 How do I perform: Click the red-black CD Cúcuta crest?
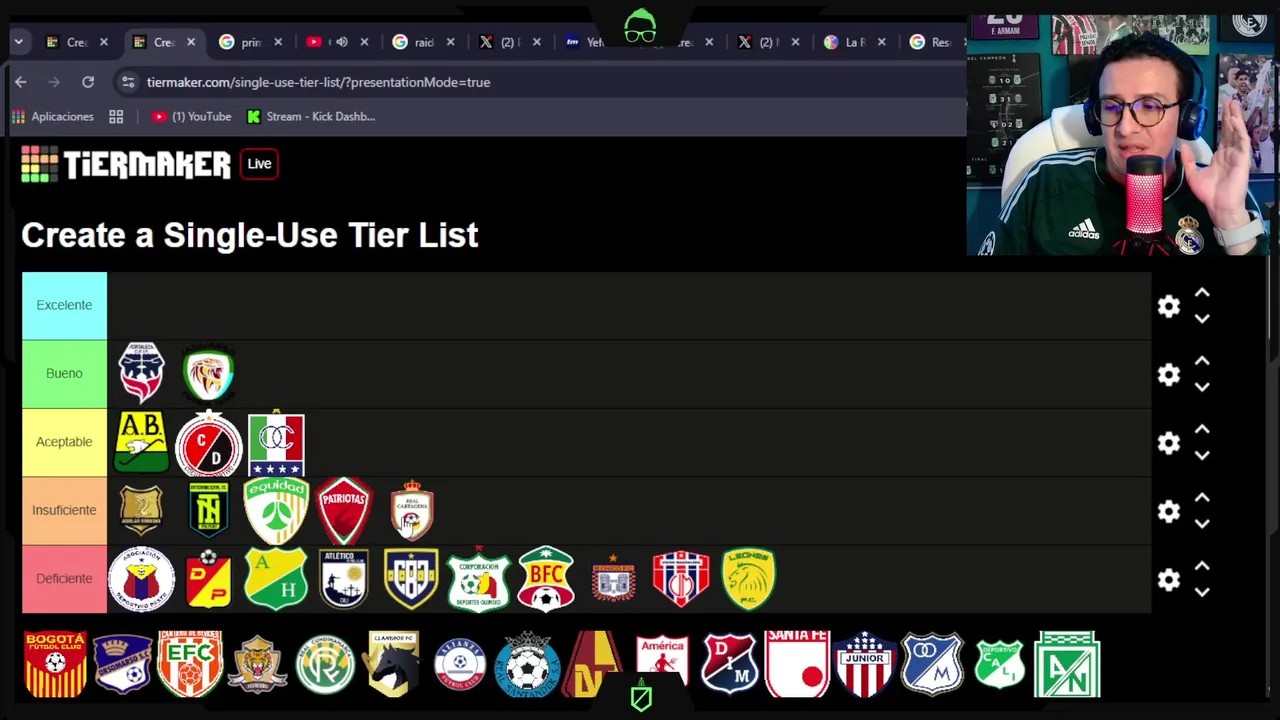pyautogui.click(x=209, y=443)
